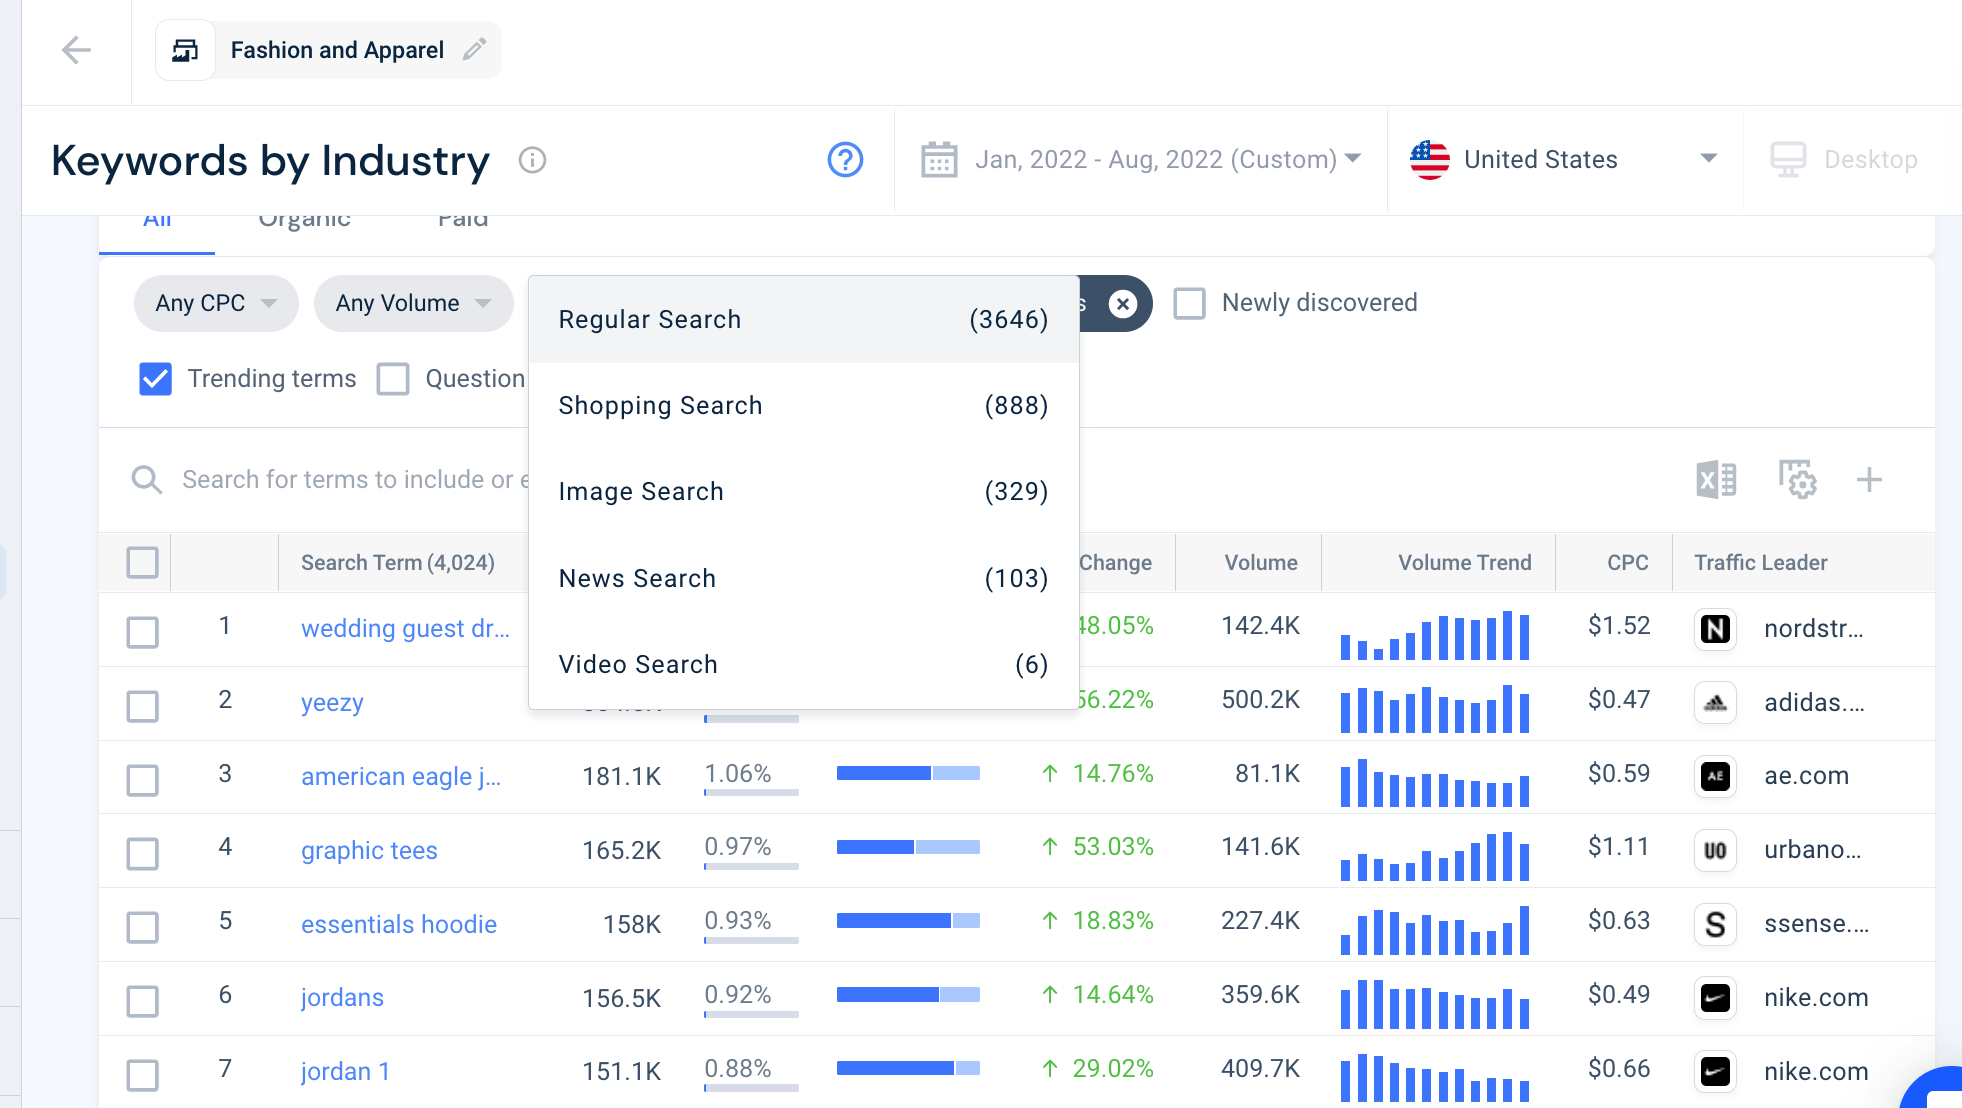Open the american eagle j... keyword link
Screen dimensions: 1962x1108
click(401, 777)
